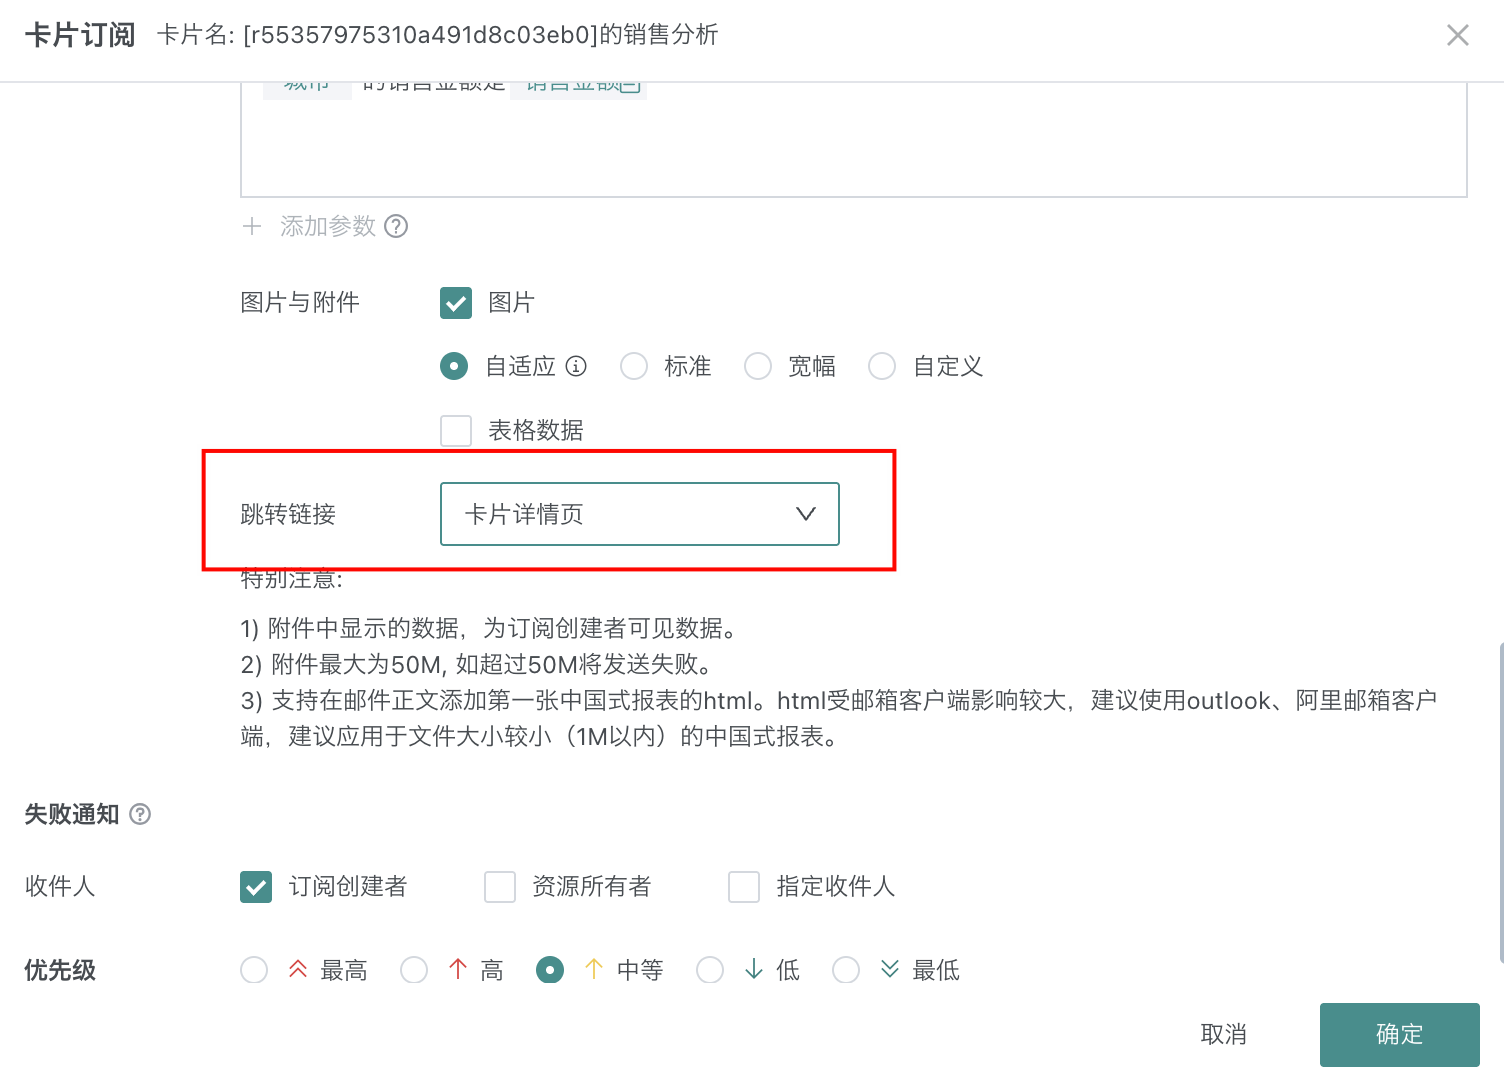
Task: Select the 自定义 image size option
Action: click(x=882, y=367)
